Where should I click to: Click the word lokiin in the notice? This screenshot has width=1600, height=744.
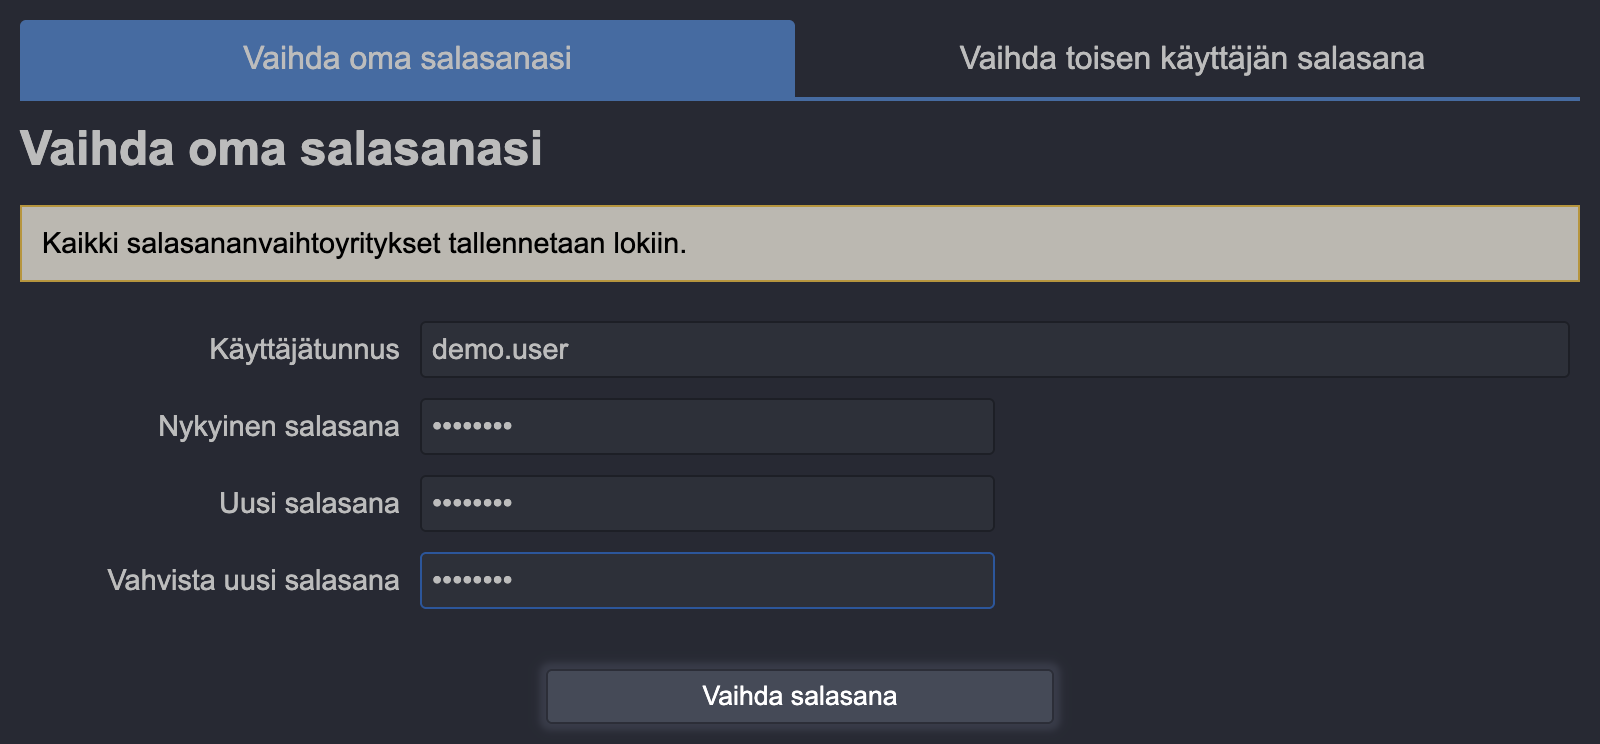point(649,243)
